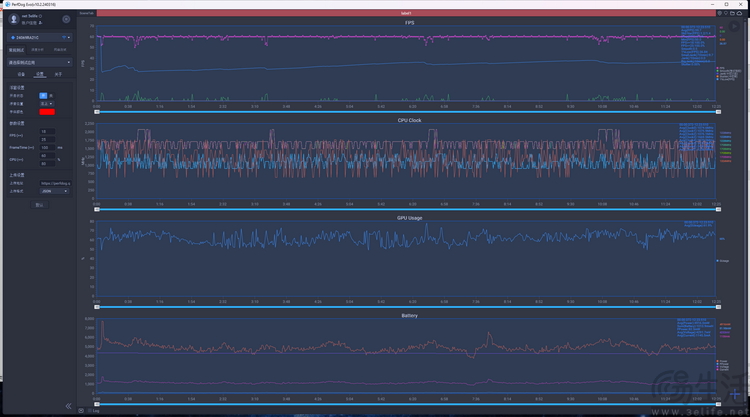Click the mail icon beside Log
Viewport: 750px width, 417px height.
pyautogui.click(x=83, y=410)
